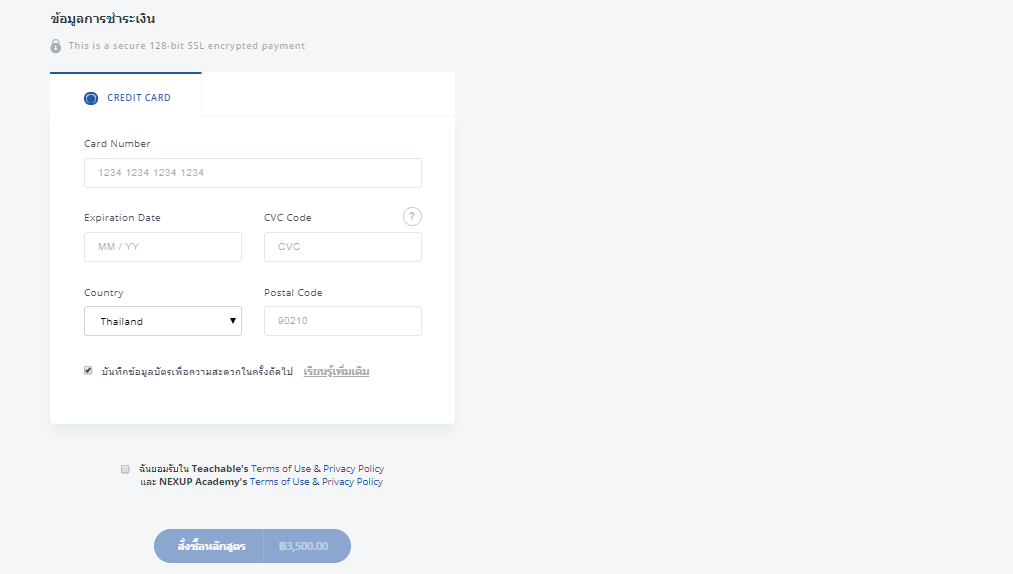Click the empty tab area beside CREDIT CARD

click(328, 94)
